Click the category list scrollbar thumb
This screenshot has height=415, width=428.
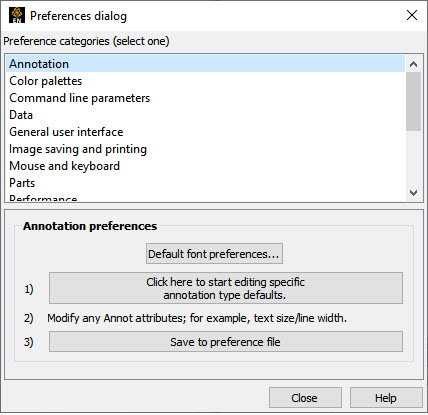click(413, 101)
